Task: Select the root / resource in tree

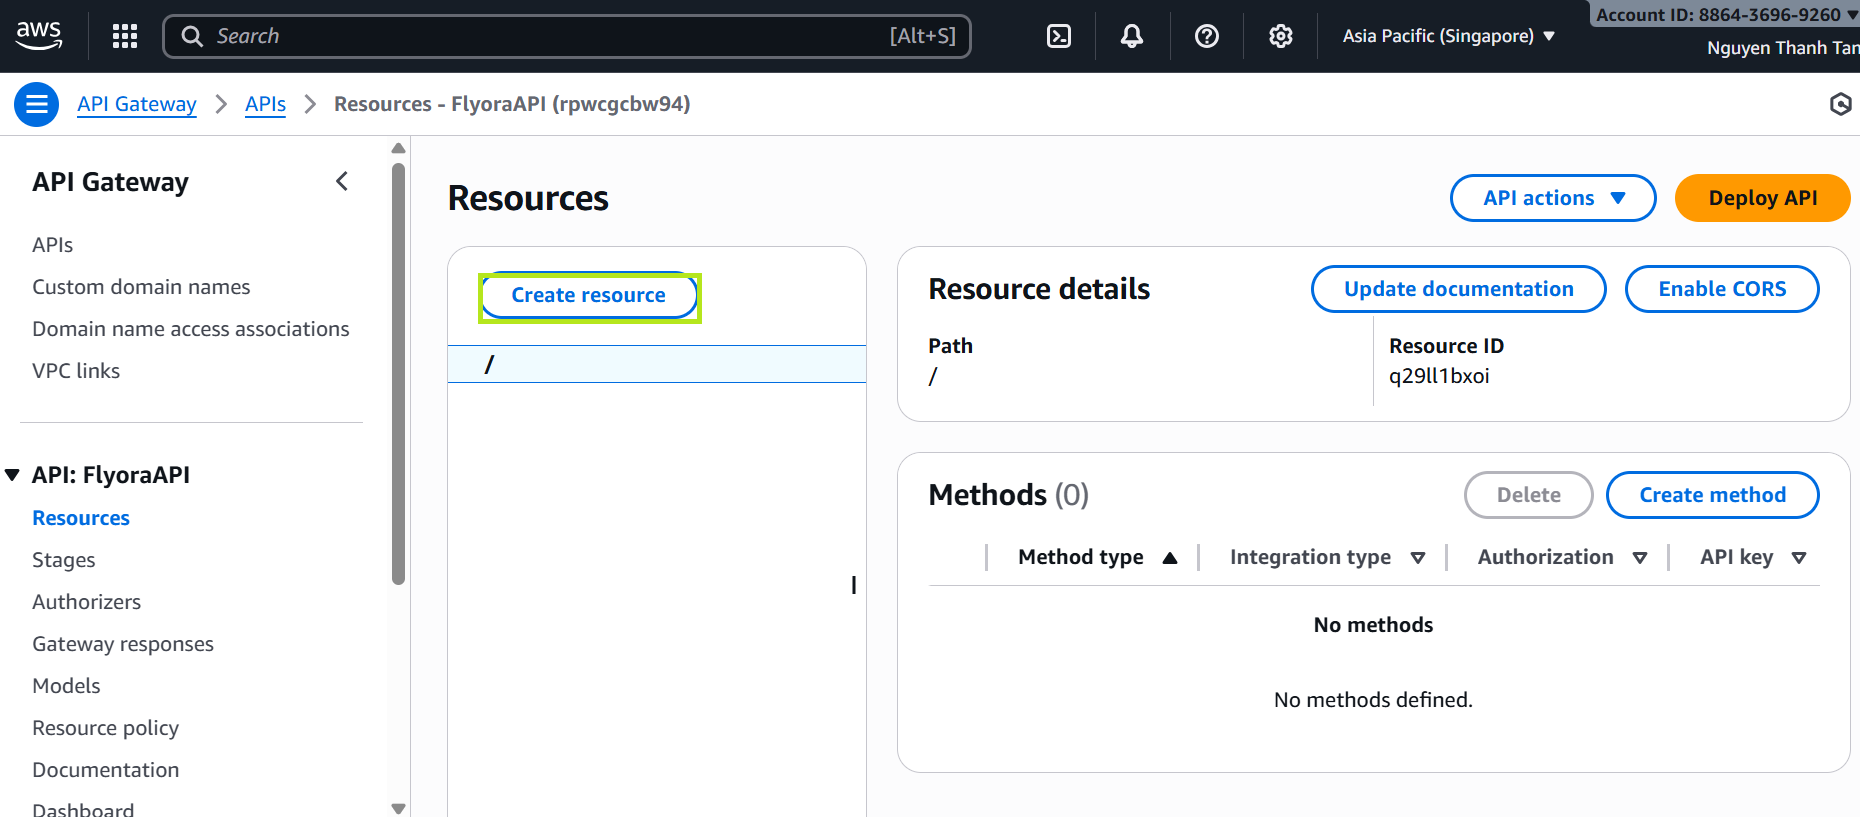Action: 490,365
